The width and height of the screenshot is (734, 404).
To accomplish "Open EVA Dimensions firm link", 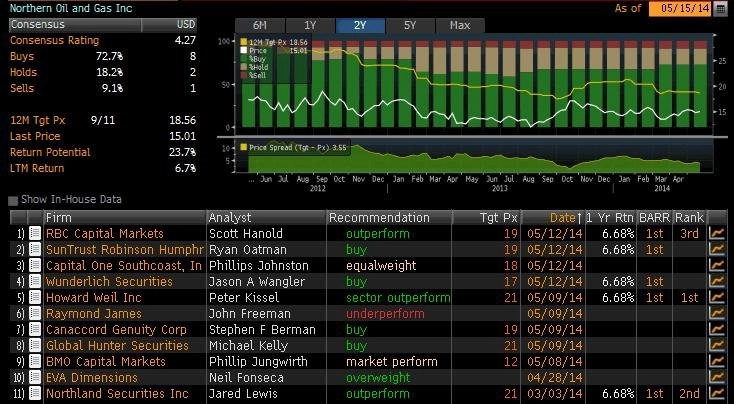I will [92, 377].
